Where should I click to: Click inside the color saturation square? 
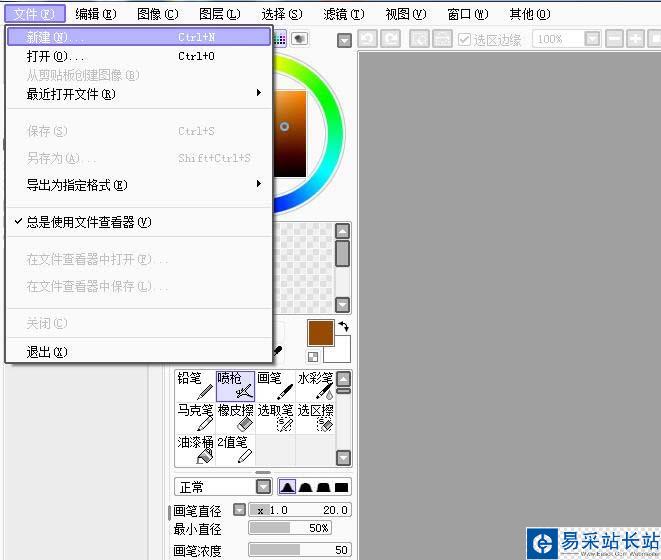point(290,133)
